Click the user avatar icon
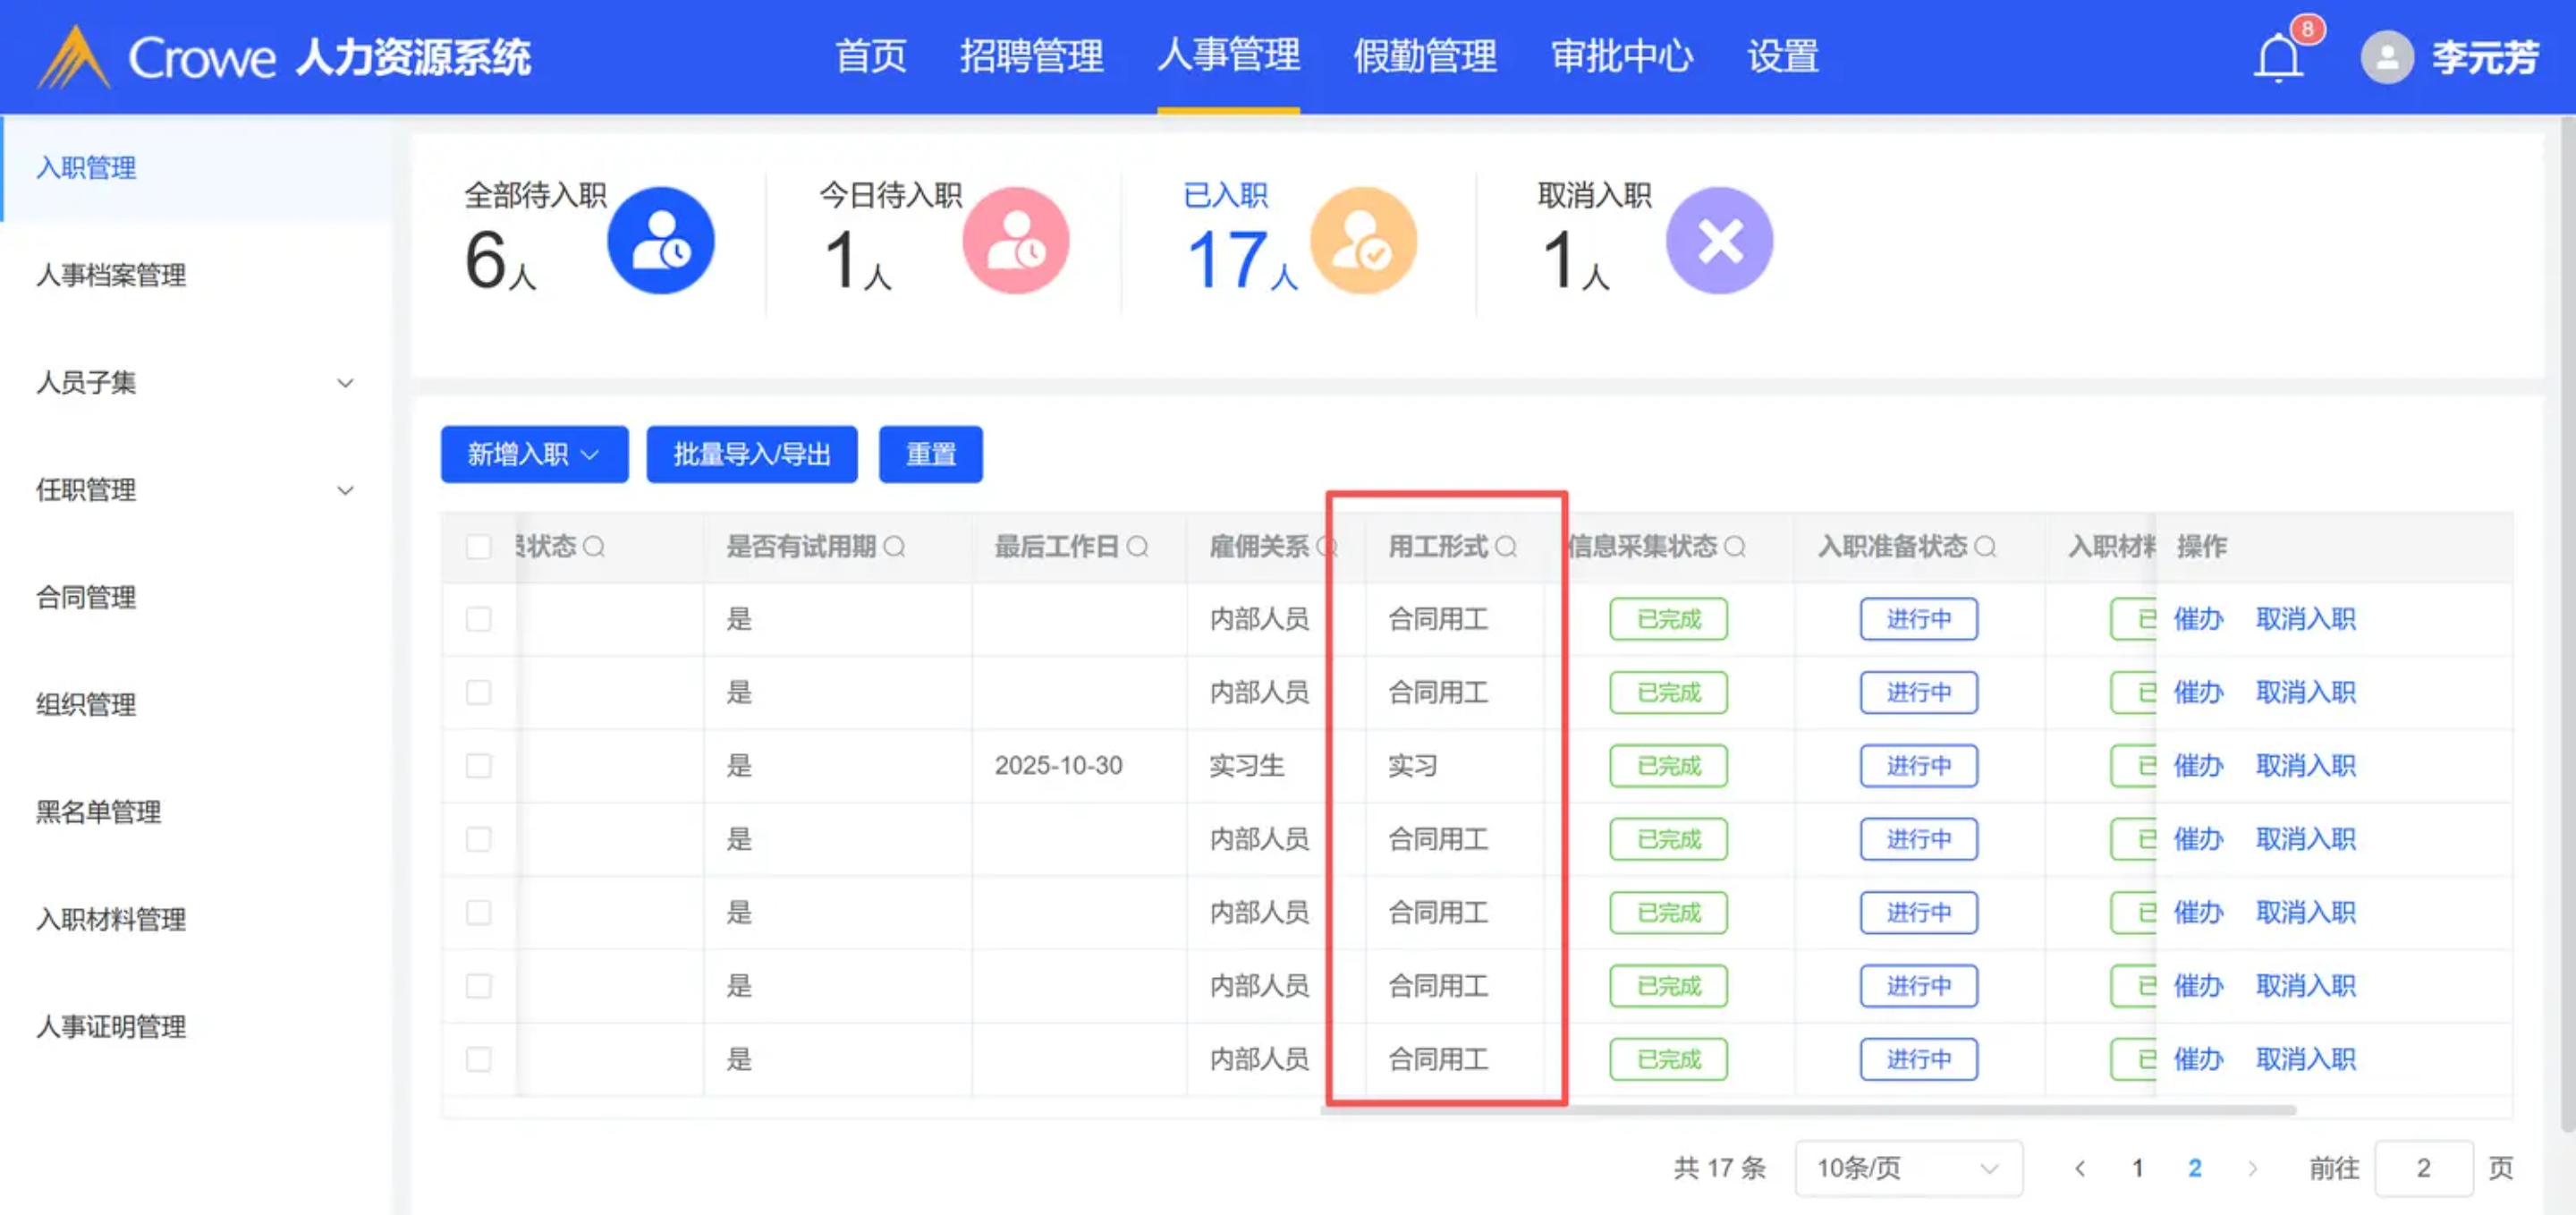This screenshot has width=2576, height=1215. pos(2387,58)
